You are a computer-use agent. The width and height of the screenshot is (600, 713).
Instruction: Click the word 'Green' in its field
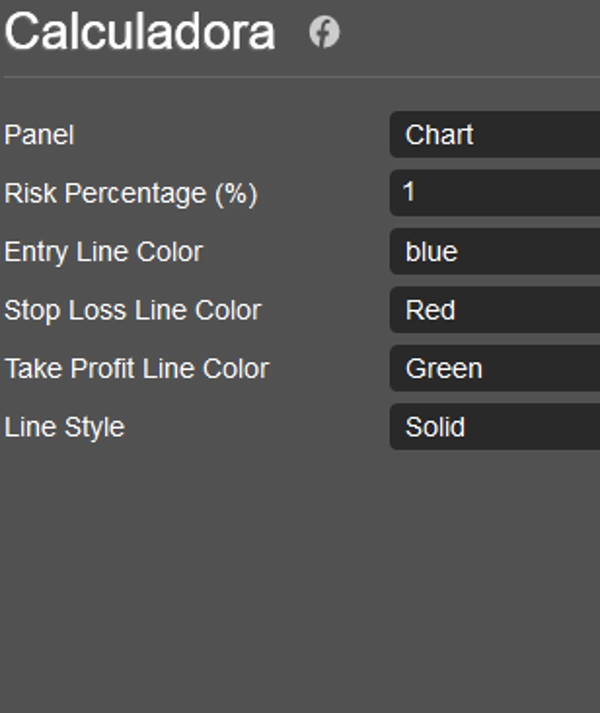coord(444,369)
